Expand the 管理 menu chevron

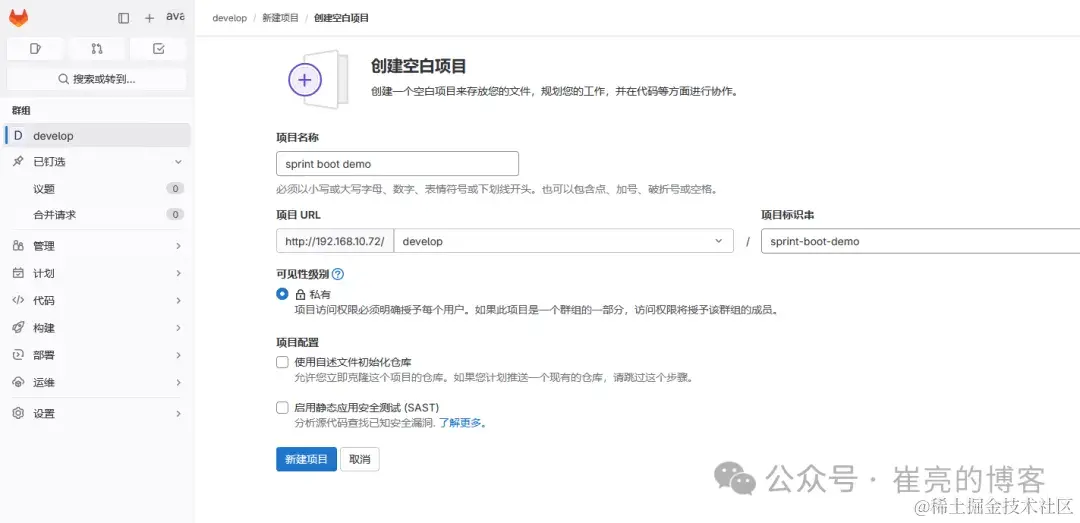(x=178, y=246)
